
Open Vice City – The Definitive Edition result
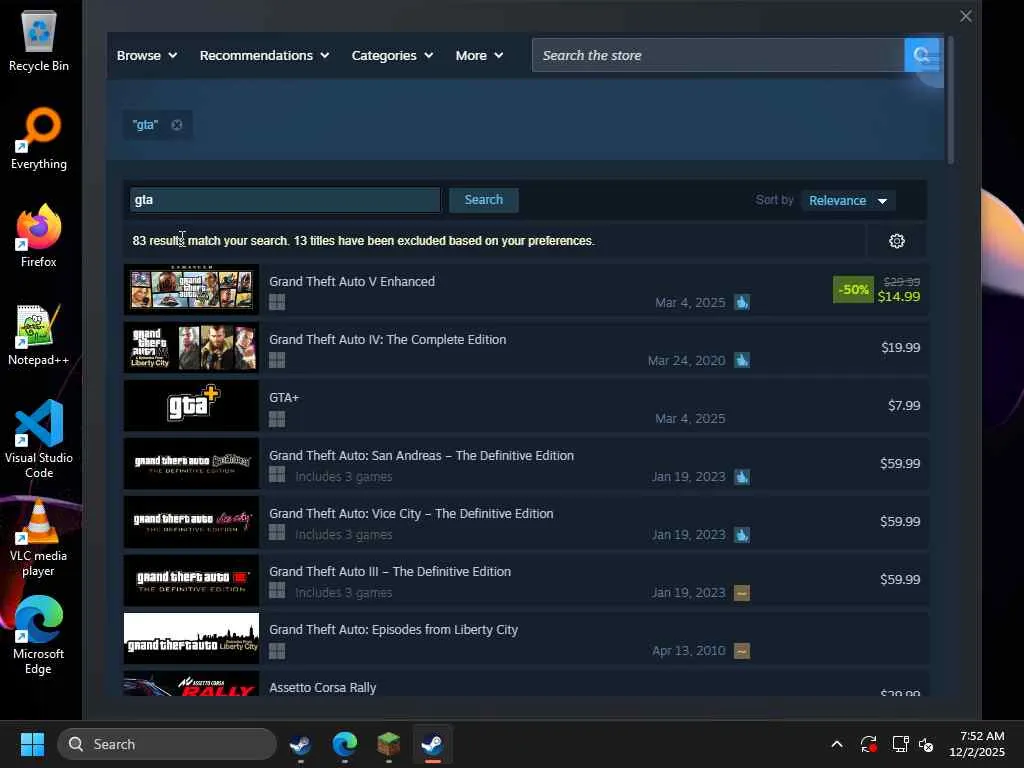click(411, 513)
